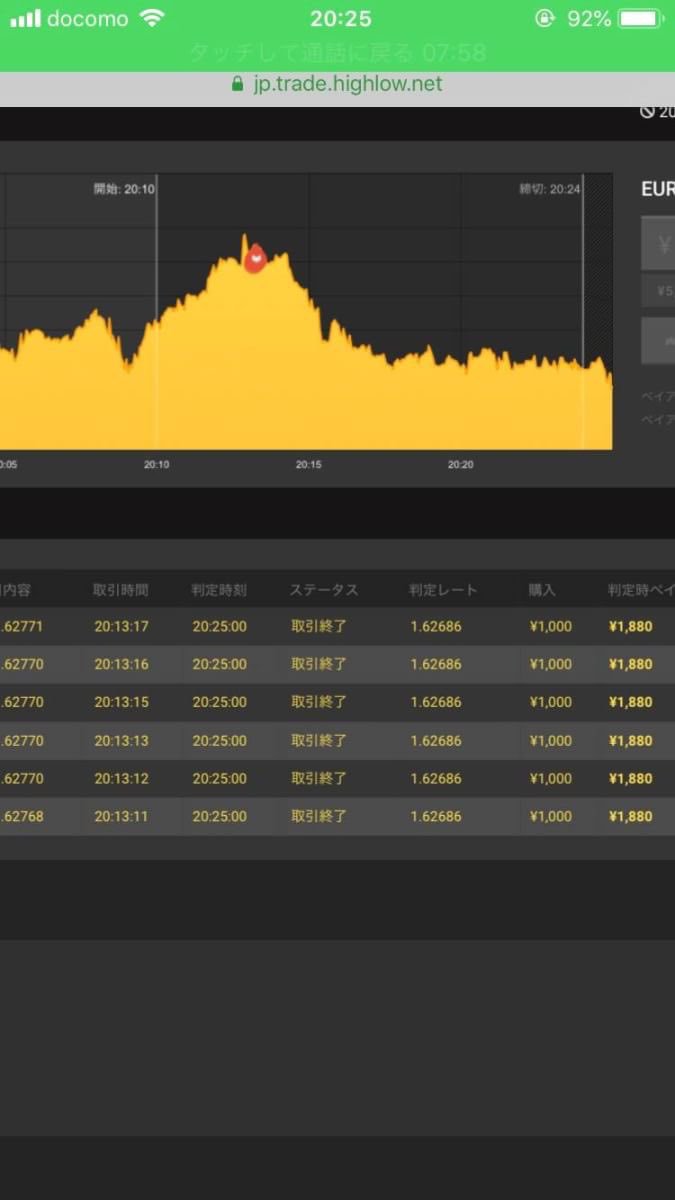This screenshot has height=1200, width=675.
Task: Click the .62768 entry rate cell
Action: point(22,816)
